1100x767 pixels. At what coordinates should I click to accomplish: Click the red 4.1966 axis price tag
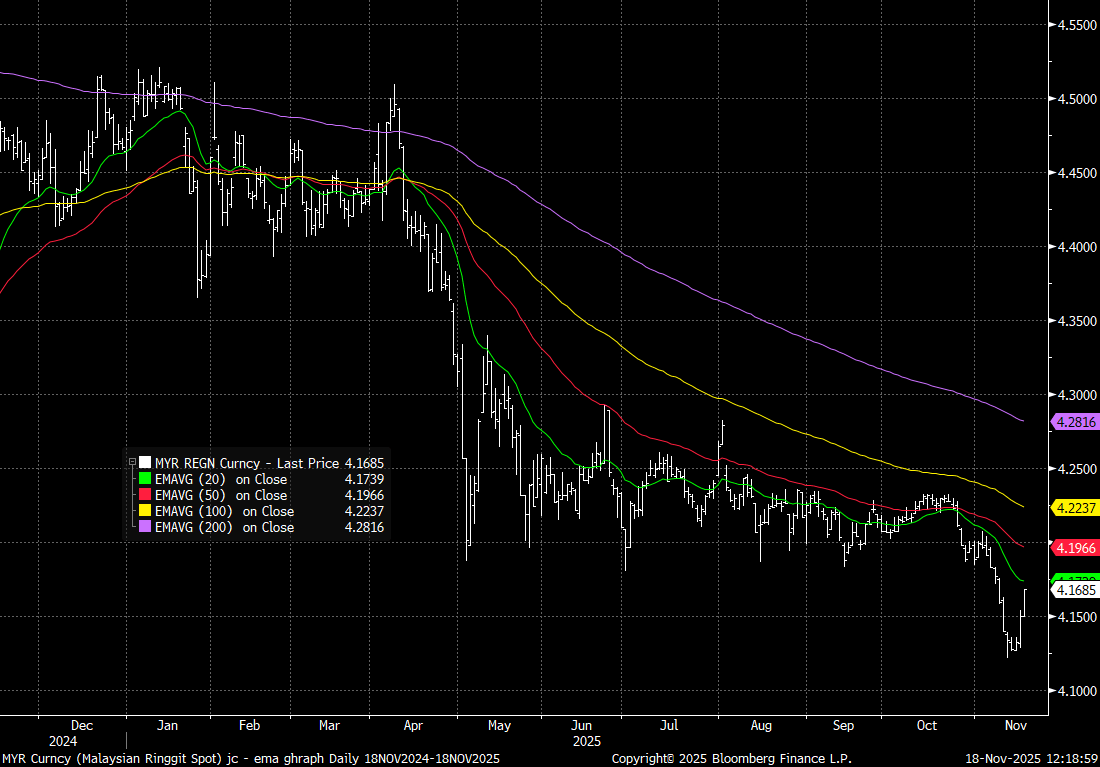click(1076, 548)
